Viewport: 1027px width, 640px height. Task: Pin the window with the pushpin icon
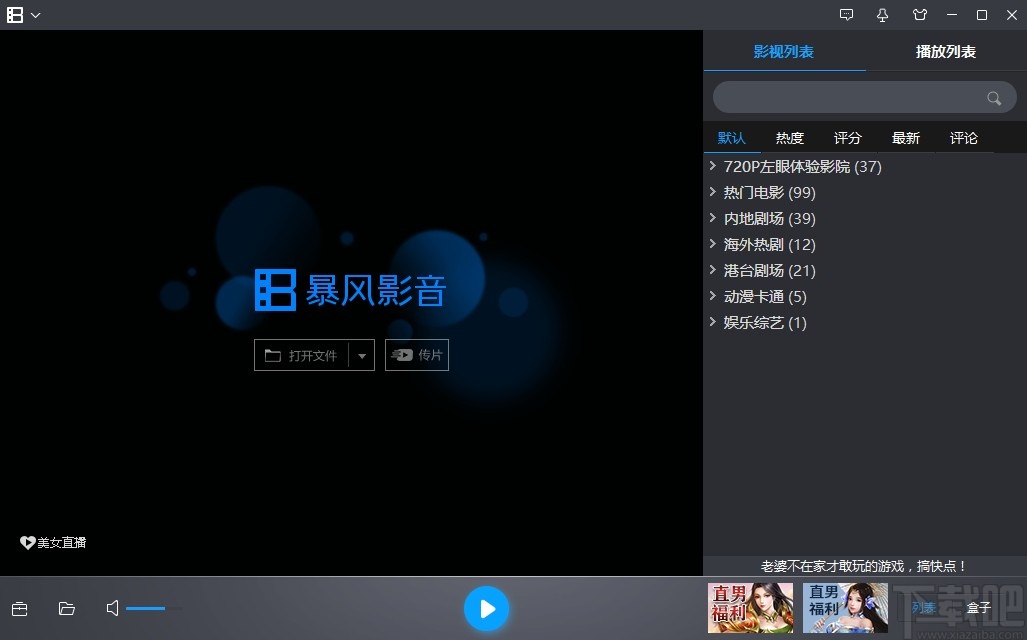[882, 15]
